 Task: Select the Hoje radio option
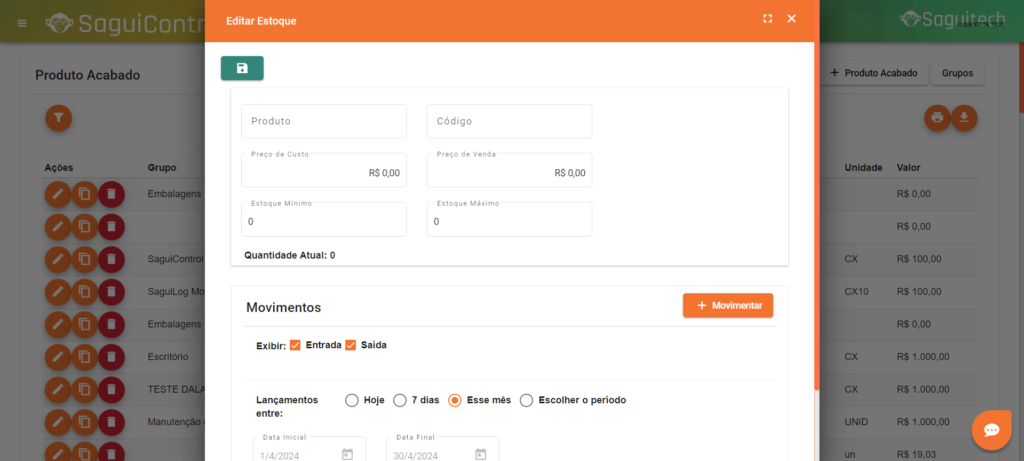(351, 400)
